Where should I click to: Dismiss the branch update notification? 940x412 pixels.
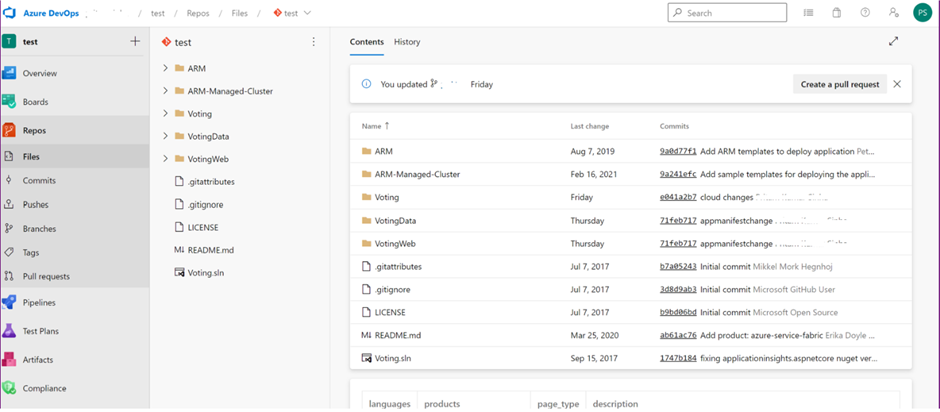click(897, 84)
